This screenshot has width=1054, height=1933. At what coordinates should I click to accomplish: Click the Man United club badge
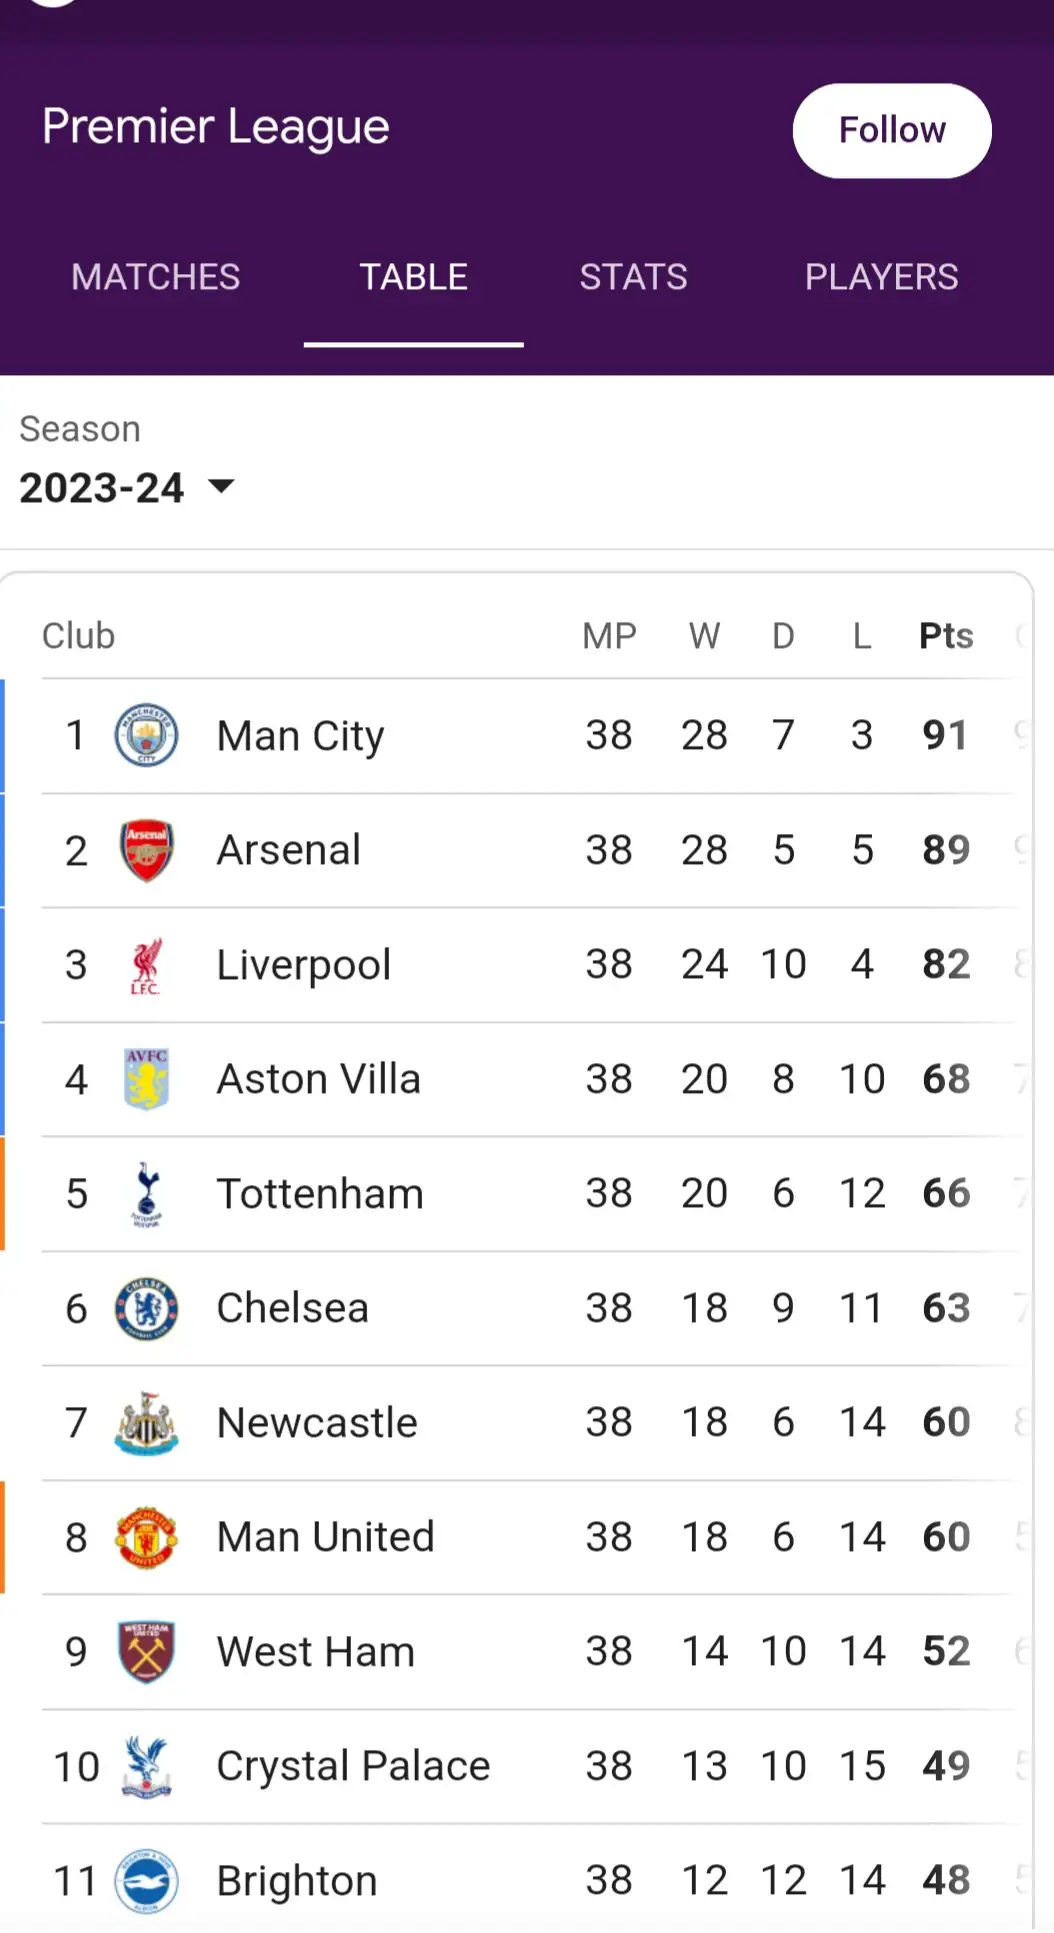pos(146,1537)
